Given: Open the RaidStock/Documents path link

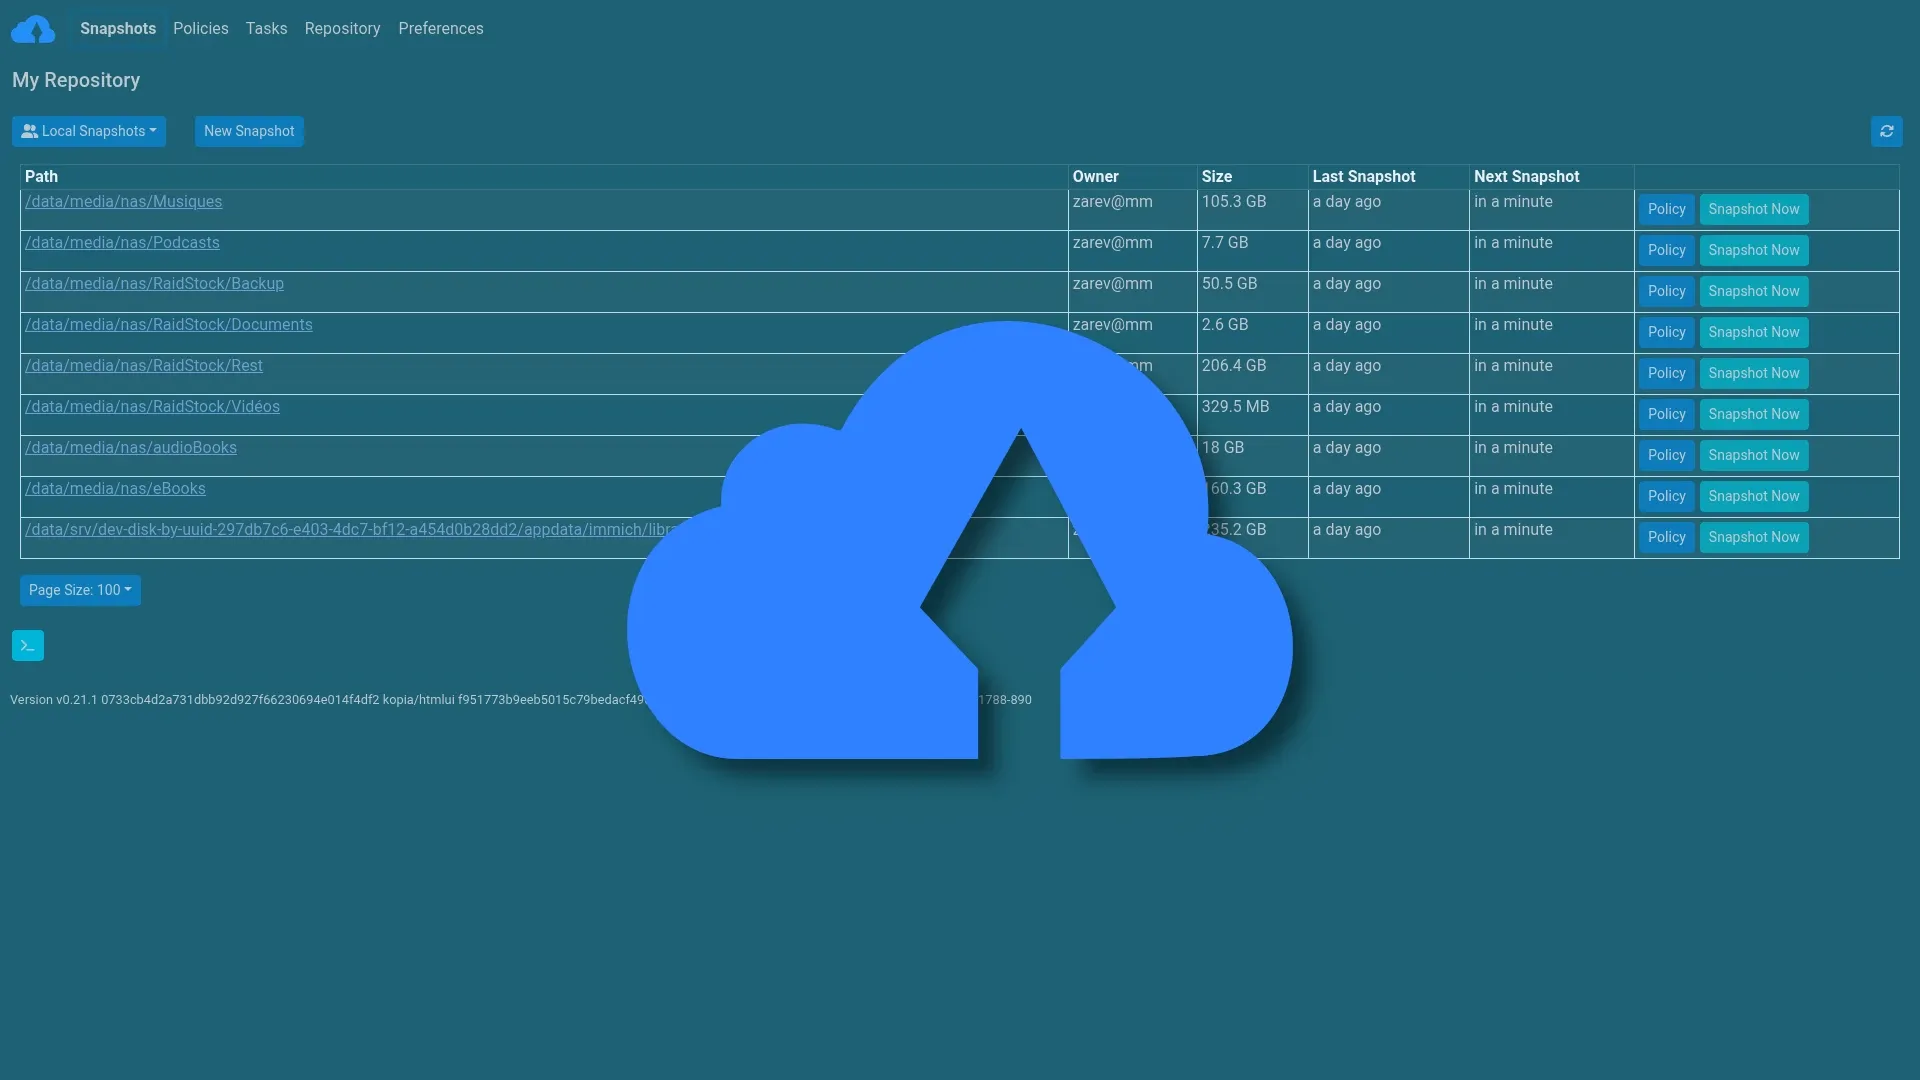Looking at the screenshot, I should coord(169,325).
